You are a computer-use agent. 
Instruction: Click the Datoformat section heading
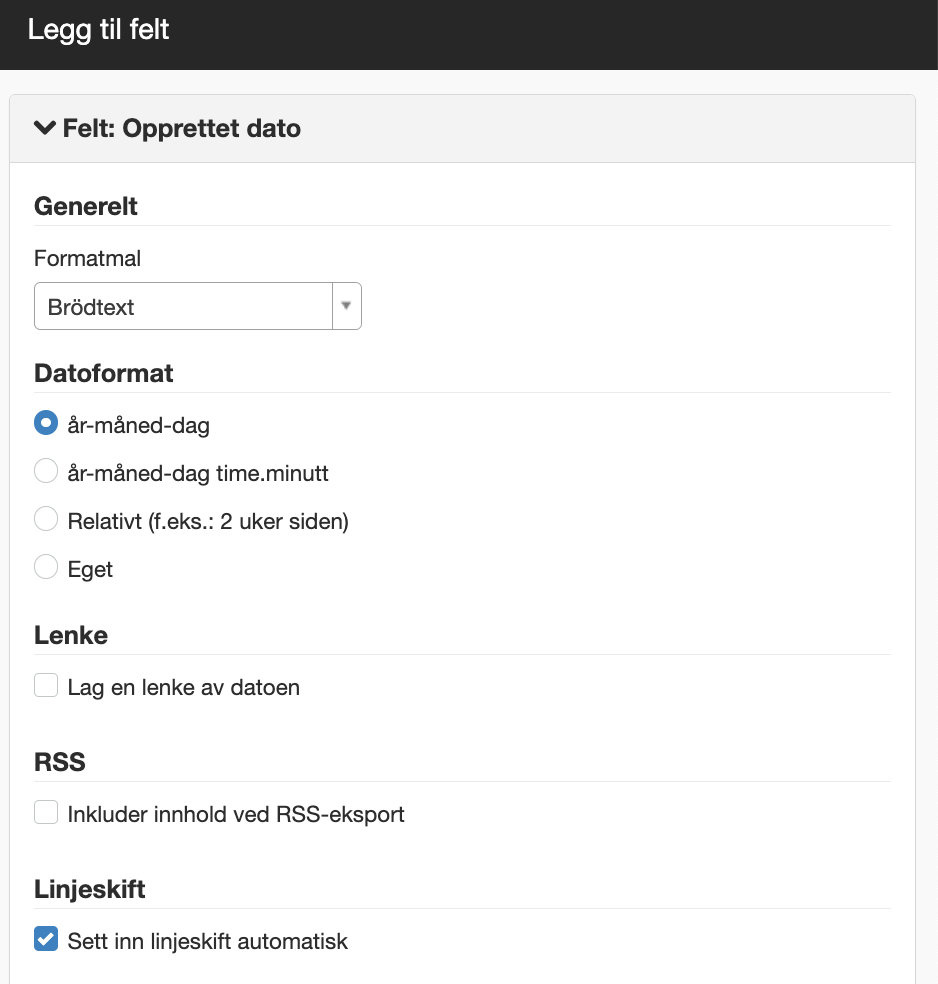pyautogui.click(x=104, y=373)
